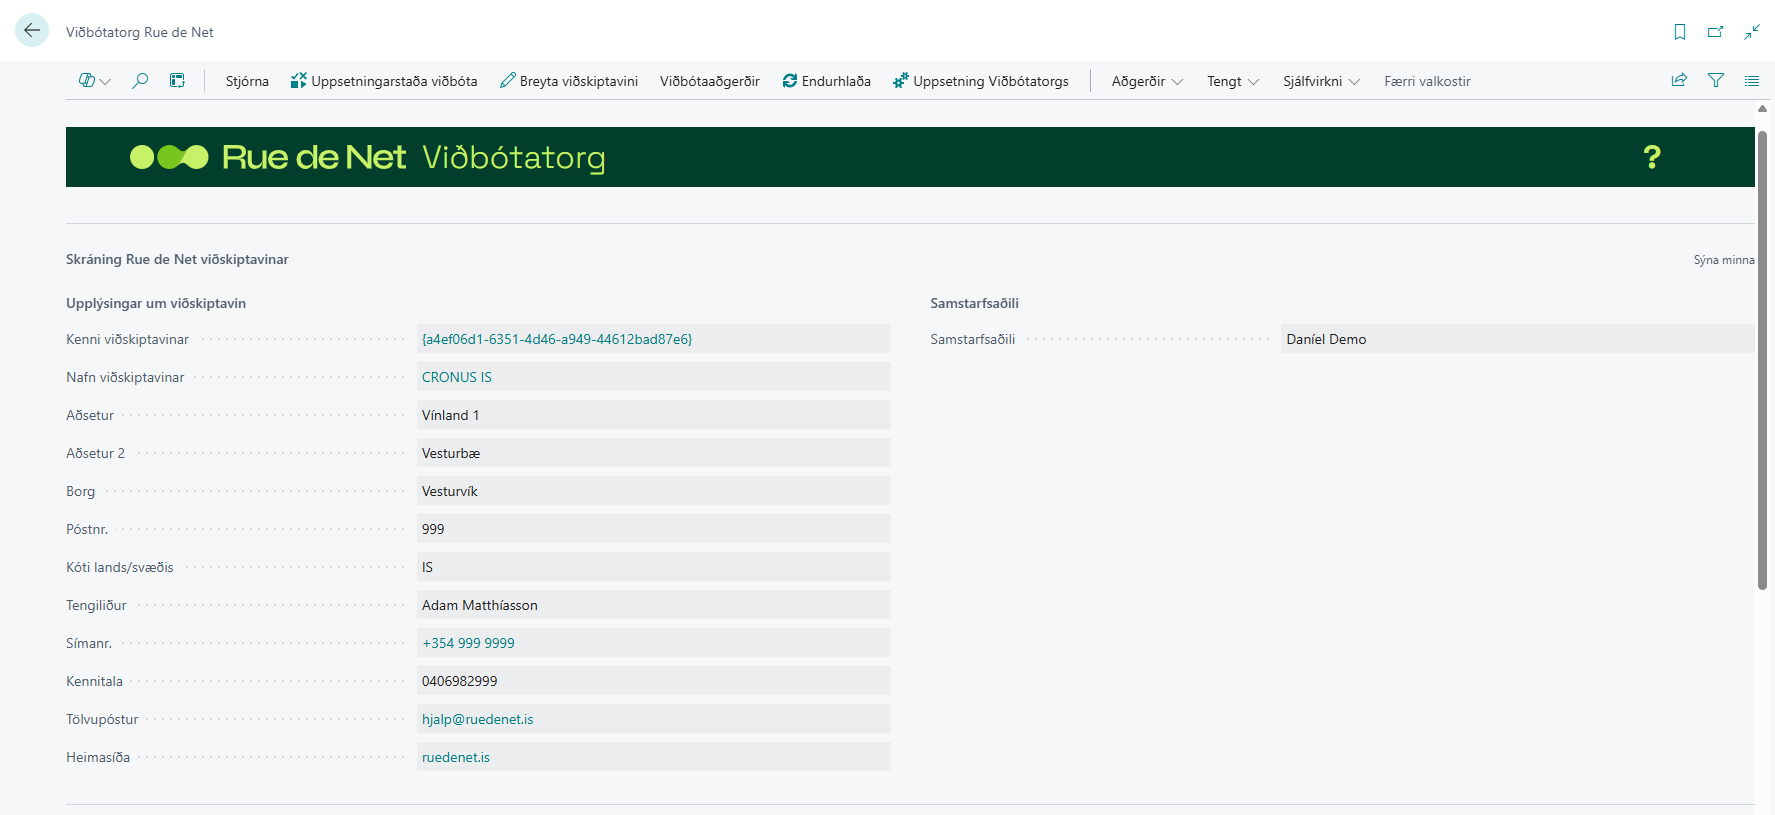
Task: Select Viðbótaaðgerðir menu item
Action: click(x=709, y=81)
